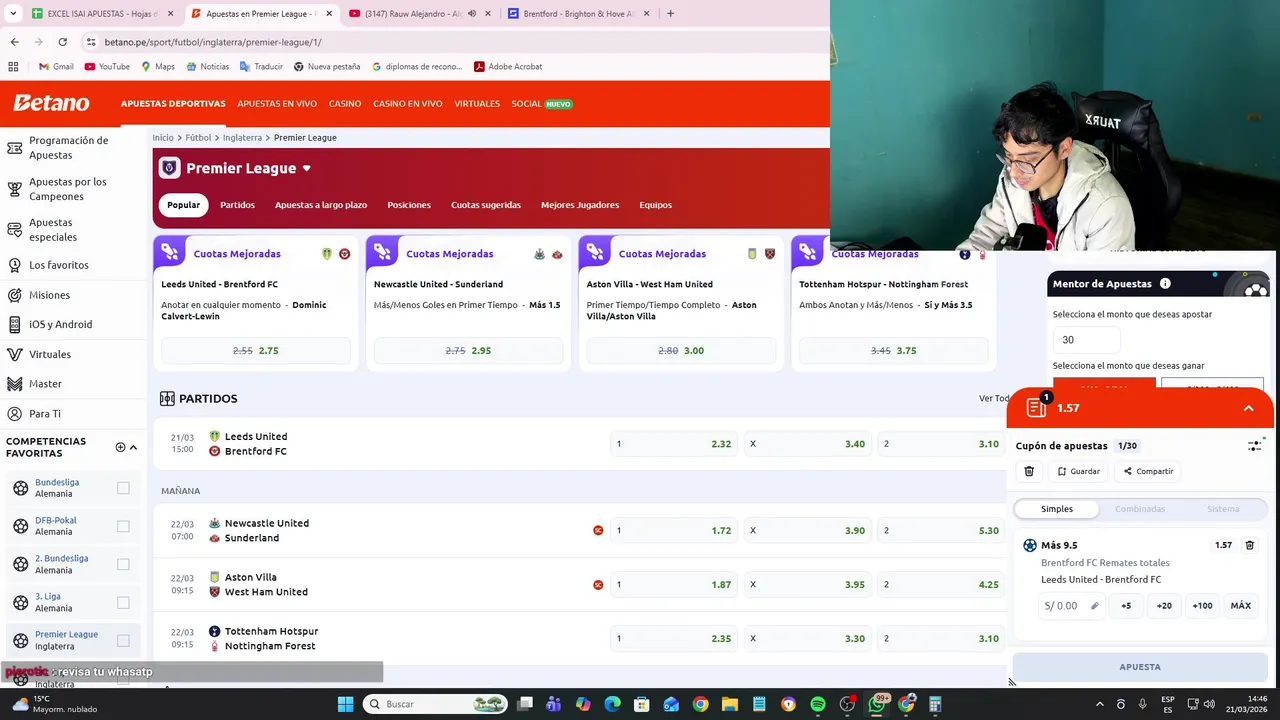Open Apuestas en Vivo menu
This screenshot has width=1280, height=720.
(x=277, y=104)
